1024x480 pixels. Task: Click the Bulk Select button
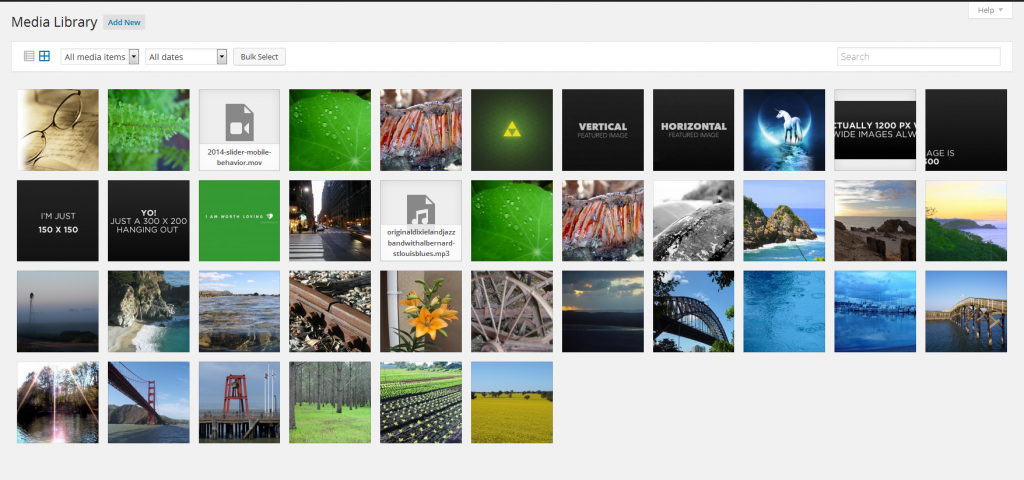(259, 57)
